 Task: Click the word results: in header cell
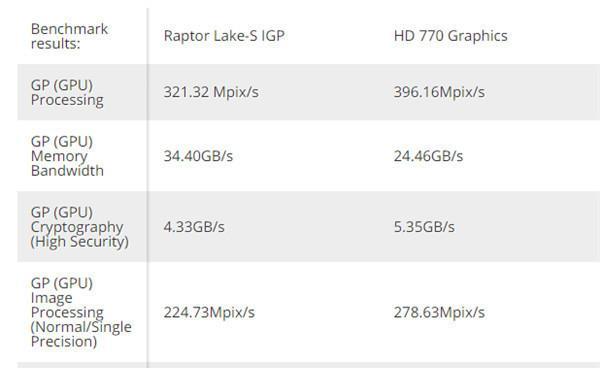click(55, 44)
